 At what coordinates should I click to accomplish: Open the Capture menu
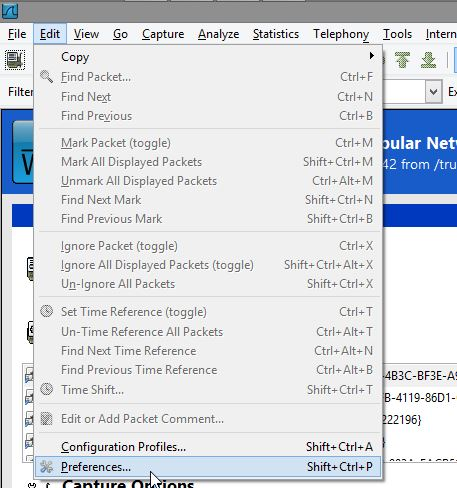[163, 34]
